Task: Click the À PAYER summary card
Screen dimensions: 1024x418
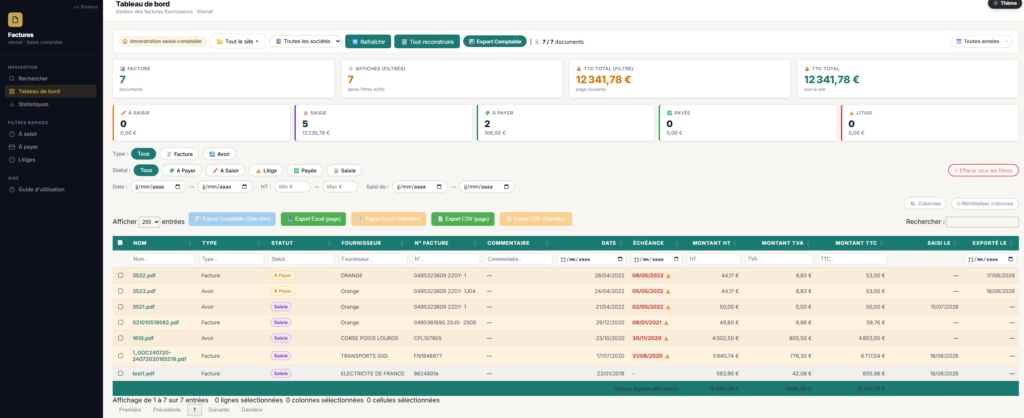Action: (x=565, y=123)
